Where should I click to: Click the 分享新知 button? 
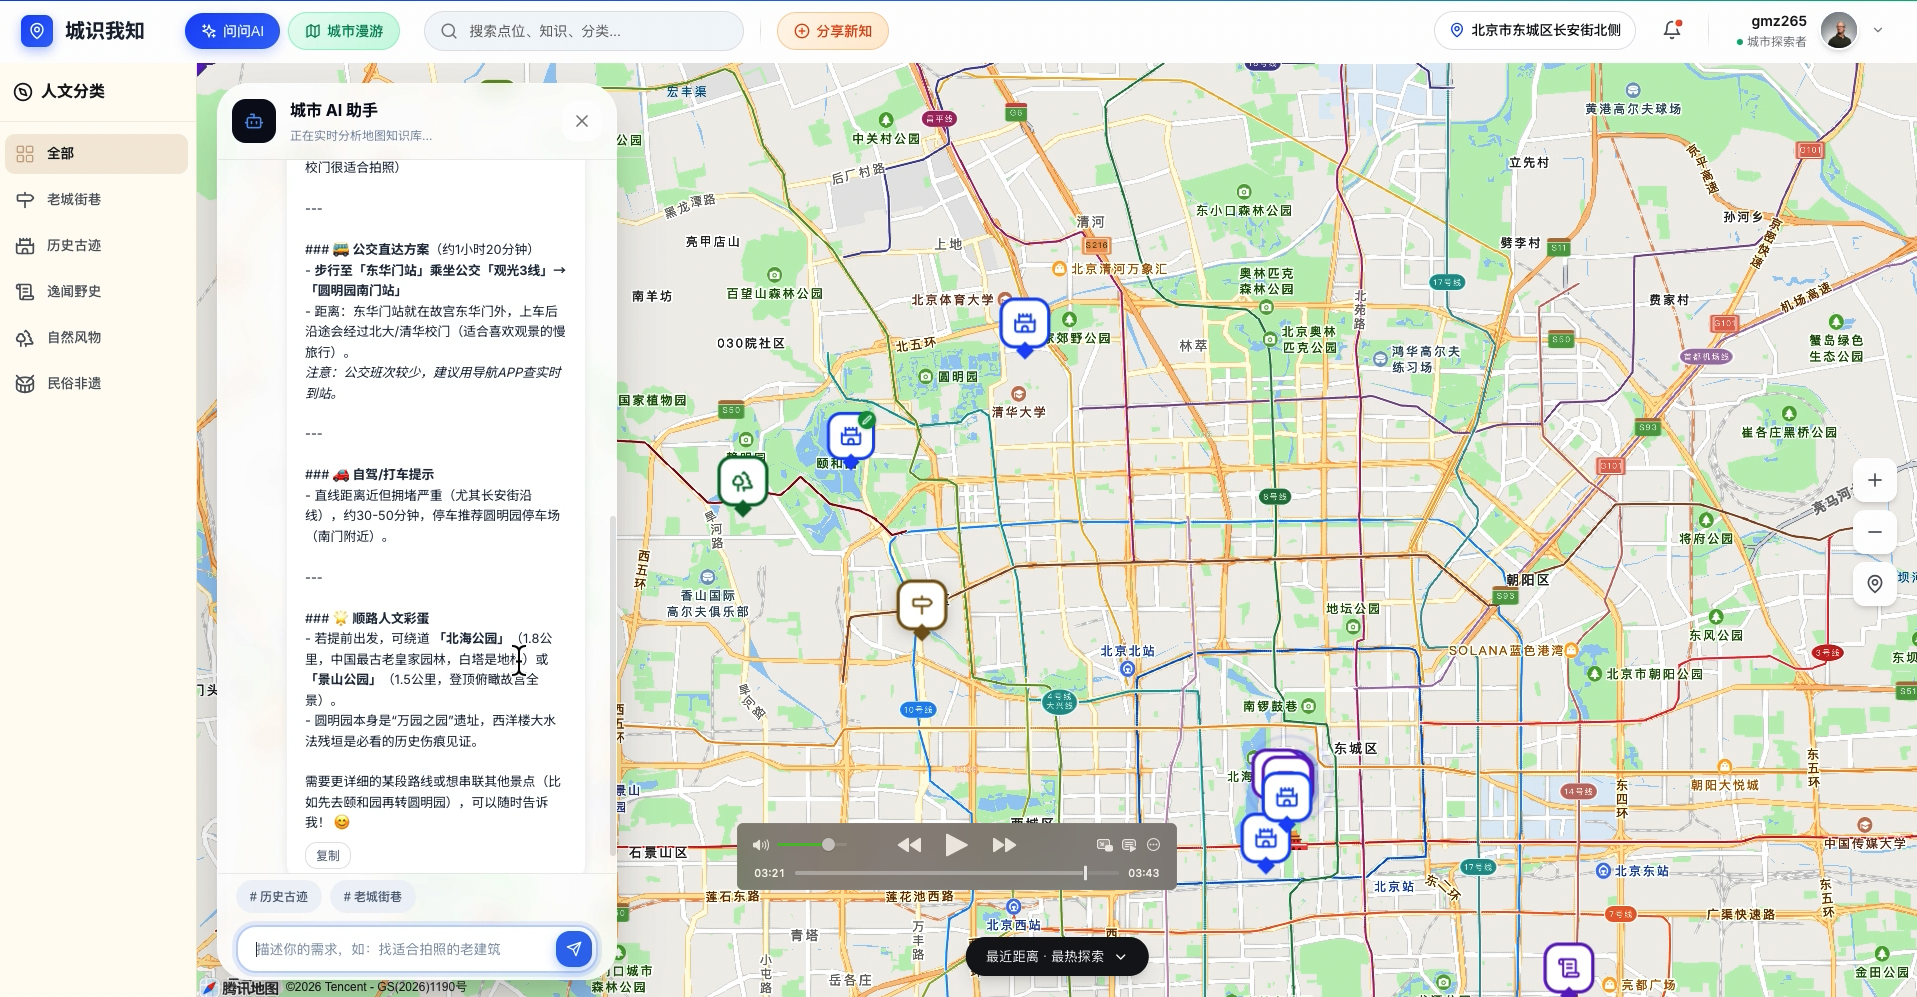[833, 31]
